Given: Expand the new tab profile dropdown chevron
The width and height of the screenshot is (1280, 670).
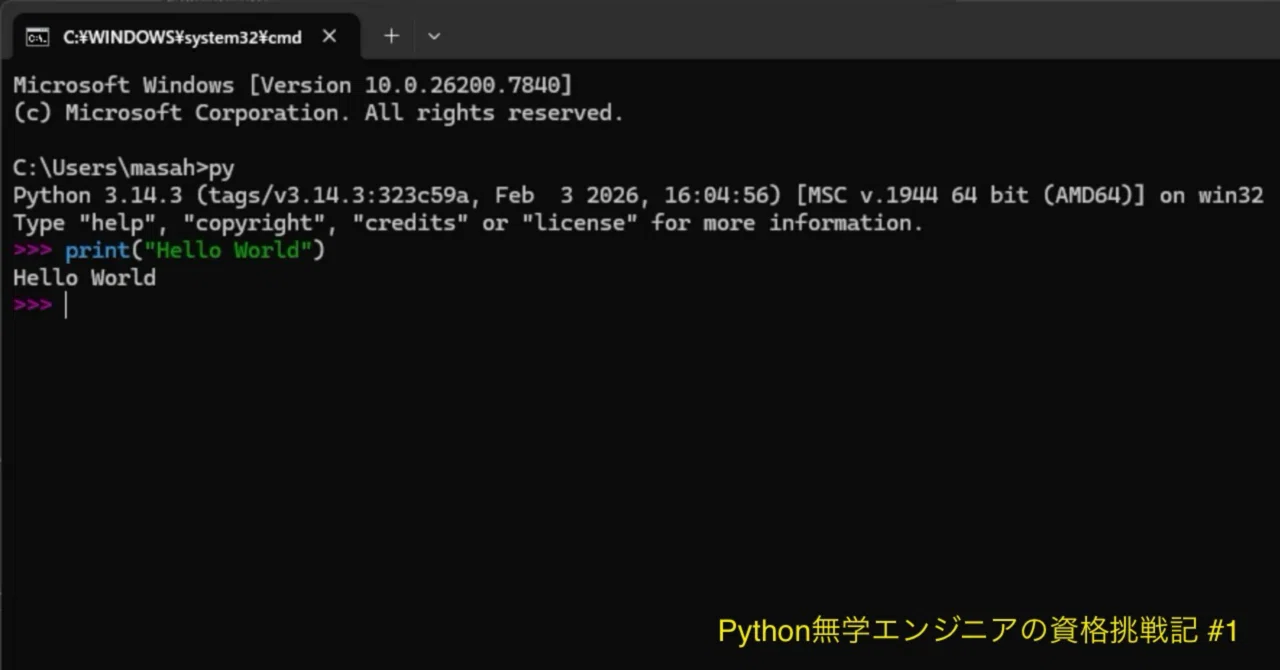Looking at the screenshot, I should coord(433,36).
